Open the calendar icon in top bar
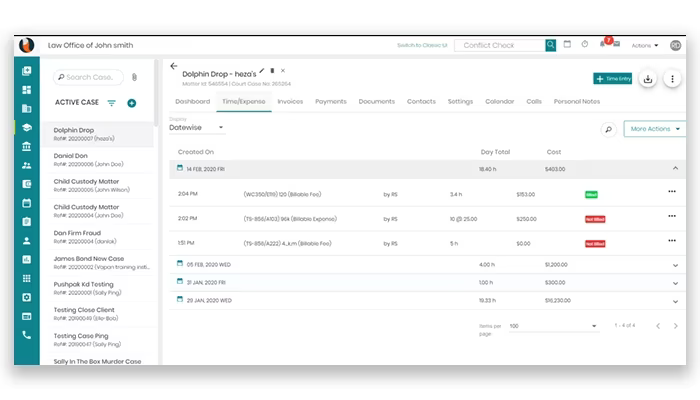The height and width of the screenshot is (400, 700). pos(567,44)
